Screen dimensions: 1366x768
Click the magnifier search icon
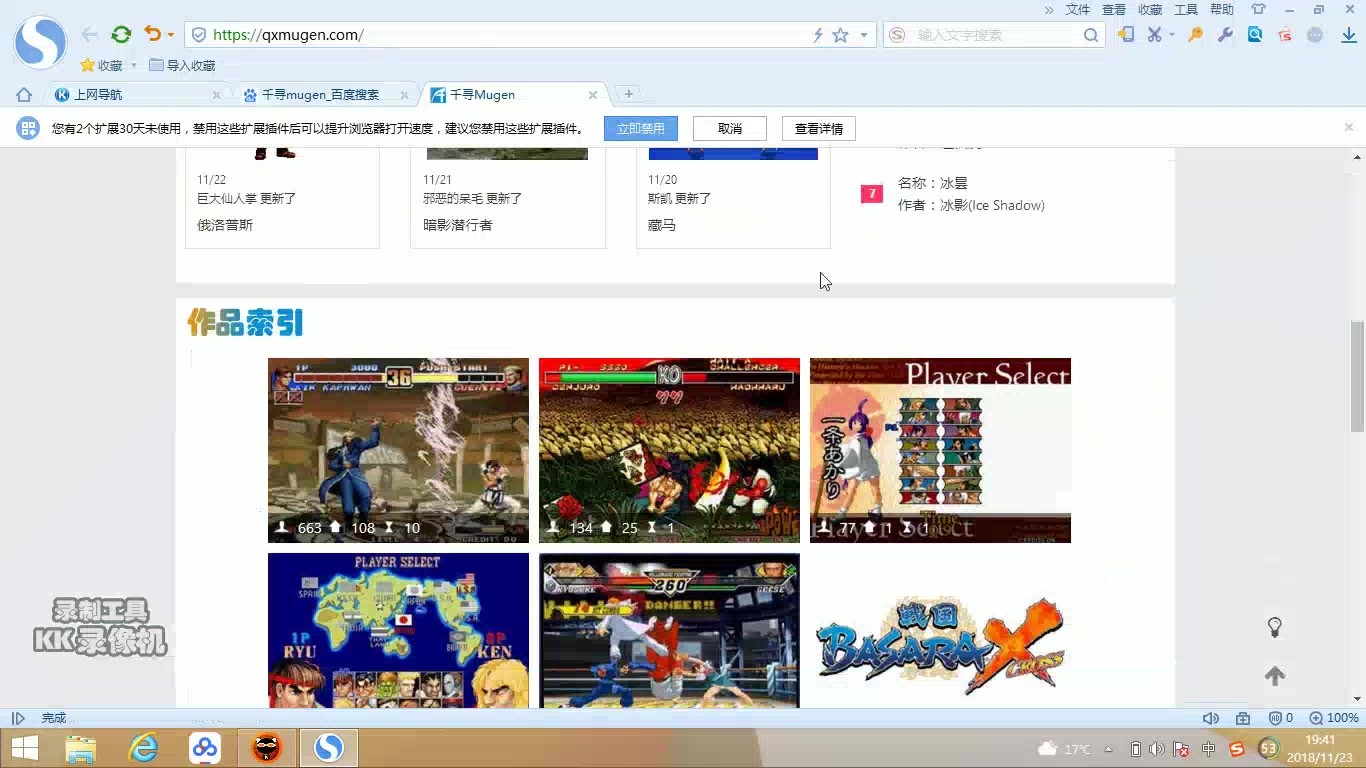1091,35
